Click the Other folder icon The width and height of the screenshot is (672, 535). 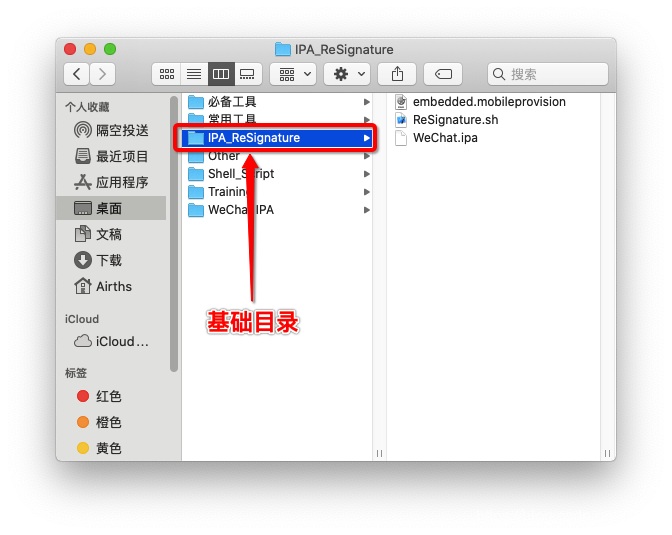pyautogui.click(x=196, y=157)
